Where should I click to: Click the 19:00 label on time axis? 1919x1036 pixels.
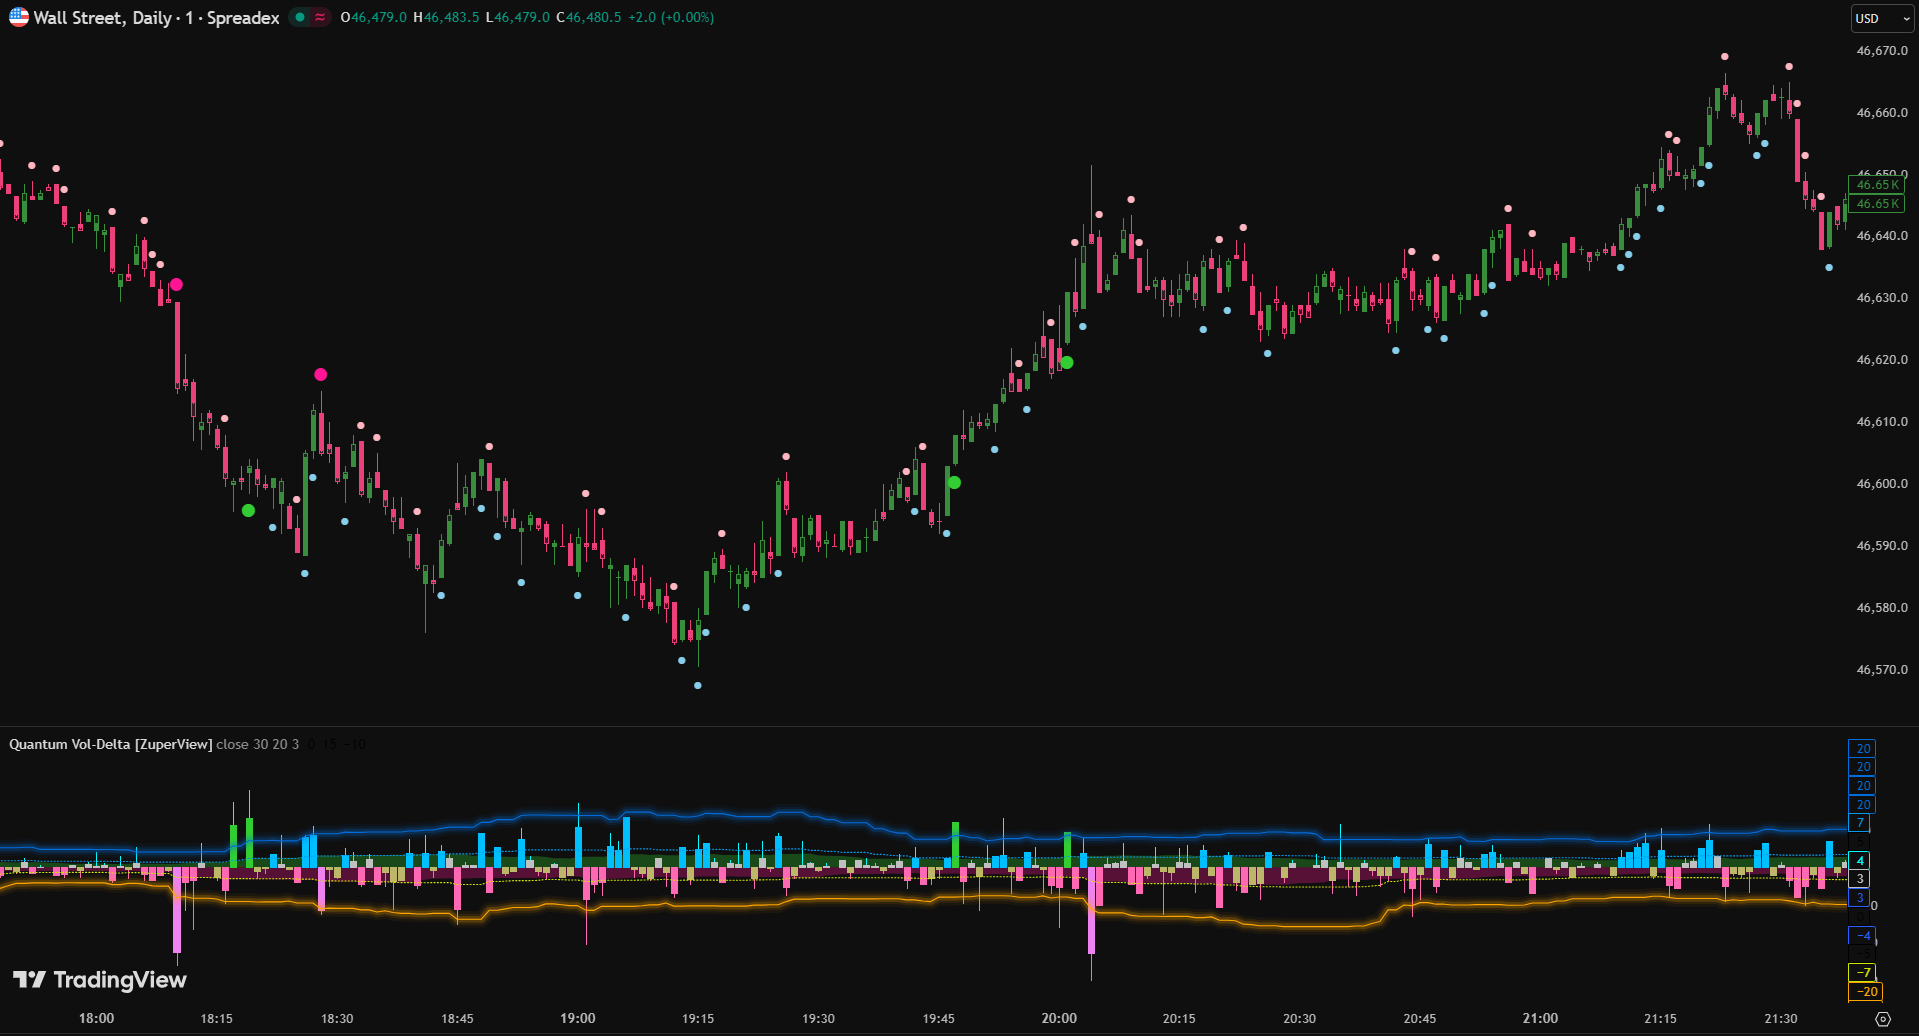pyautogui.click(x=578, y=1018)
